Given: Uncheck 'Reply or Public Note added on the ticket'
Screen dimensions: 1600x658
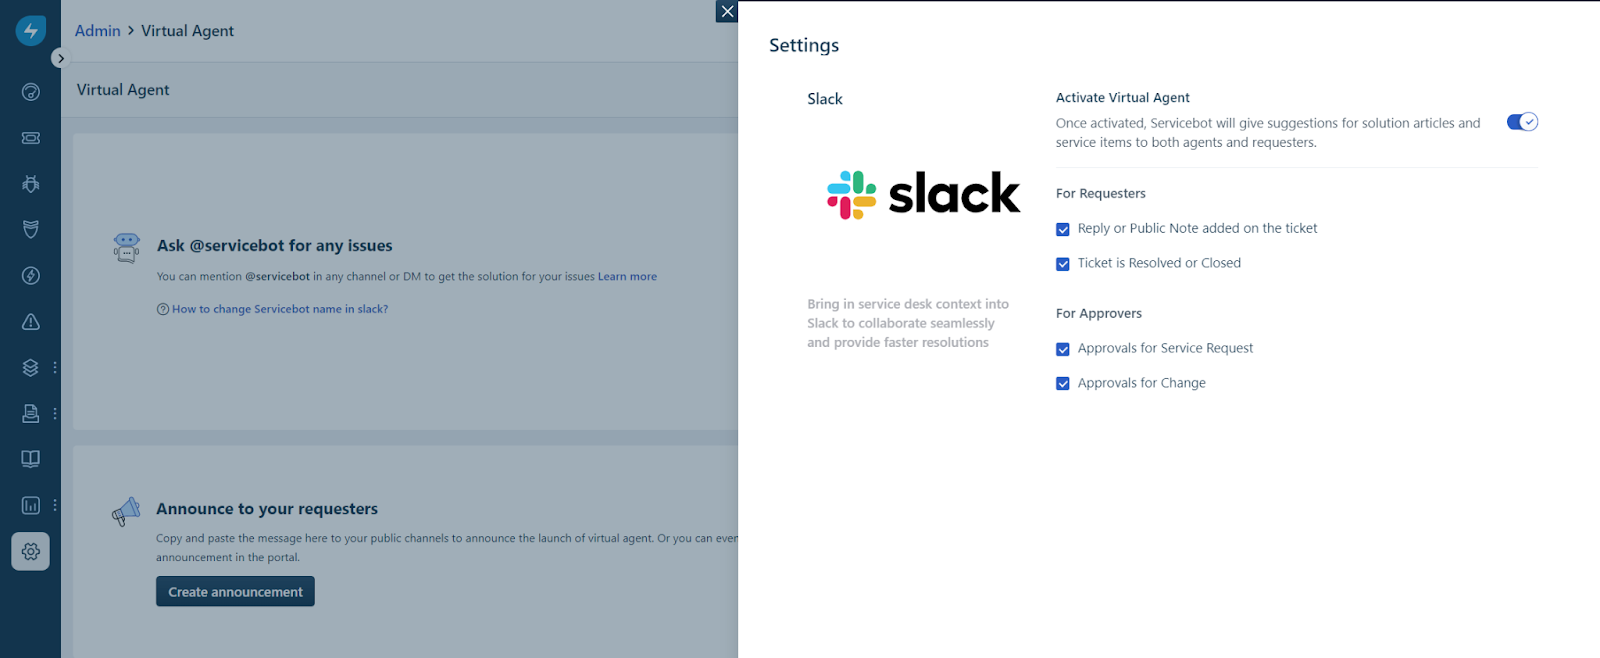Looking at the screenshot, I should (1063, 229).
